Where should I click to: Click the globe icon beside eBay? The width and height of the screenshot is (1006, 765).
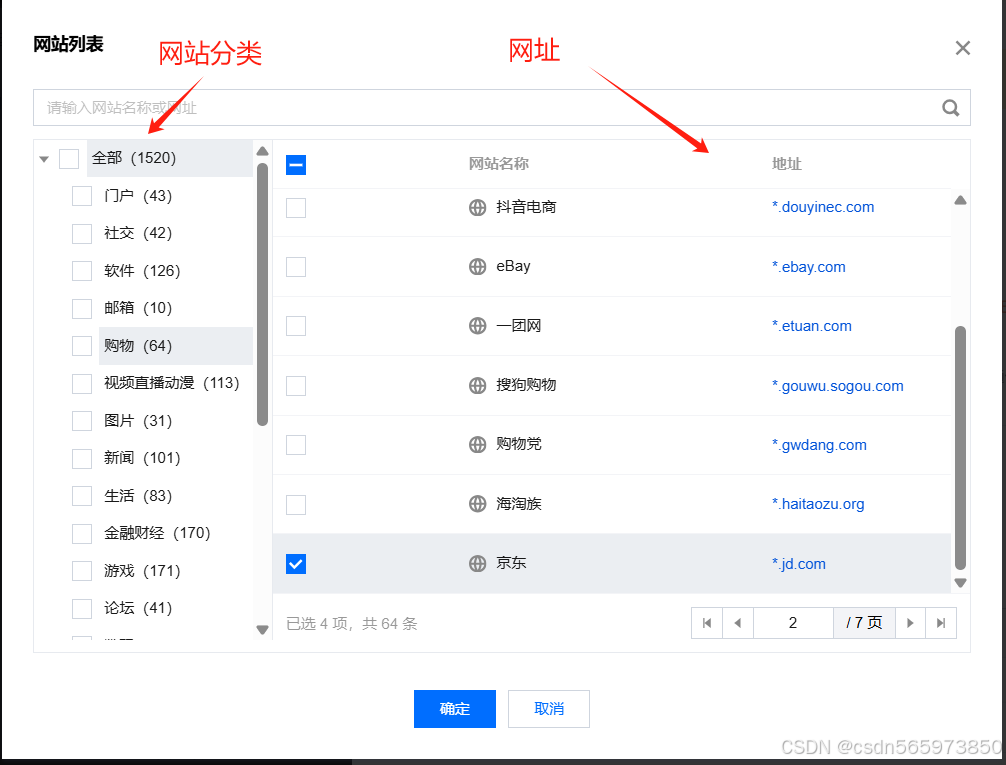(x=477, y=266)
